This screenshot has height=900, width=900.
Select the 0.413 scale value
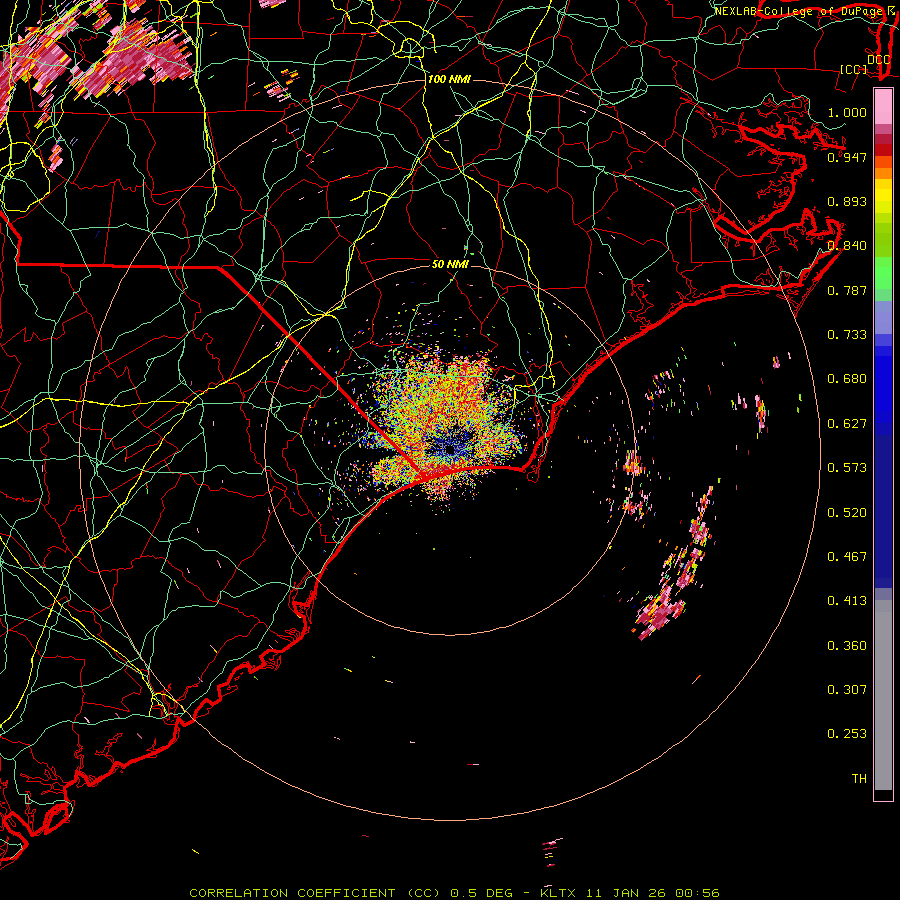pos(847,600)
